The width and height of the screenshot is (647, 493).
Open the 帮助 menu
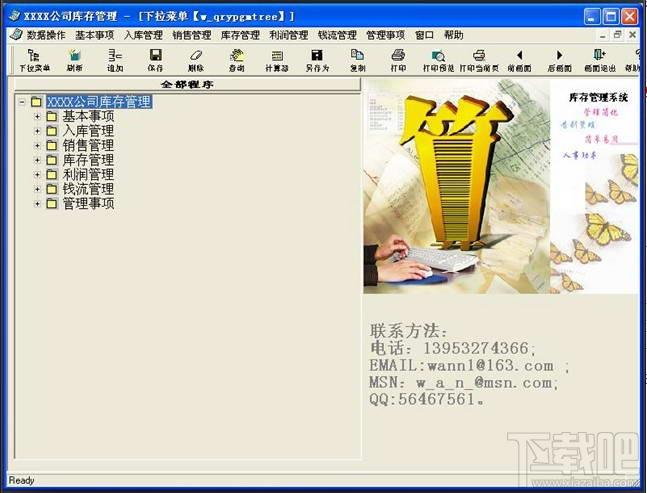(454, 35)
